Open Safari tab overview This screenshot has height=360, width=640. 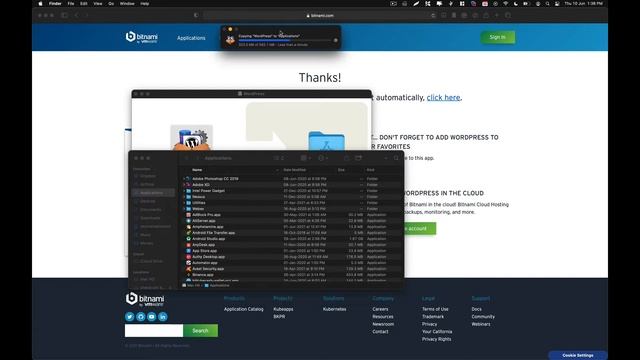[x=508, y=15]
